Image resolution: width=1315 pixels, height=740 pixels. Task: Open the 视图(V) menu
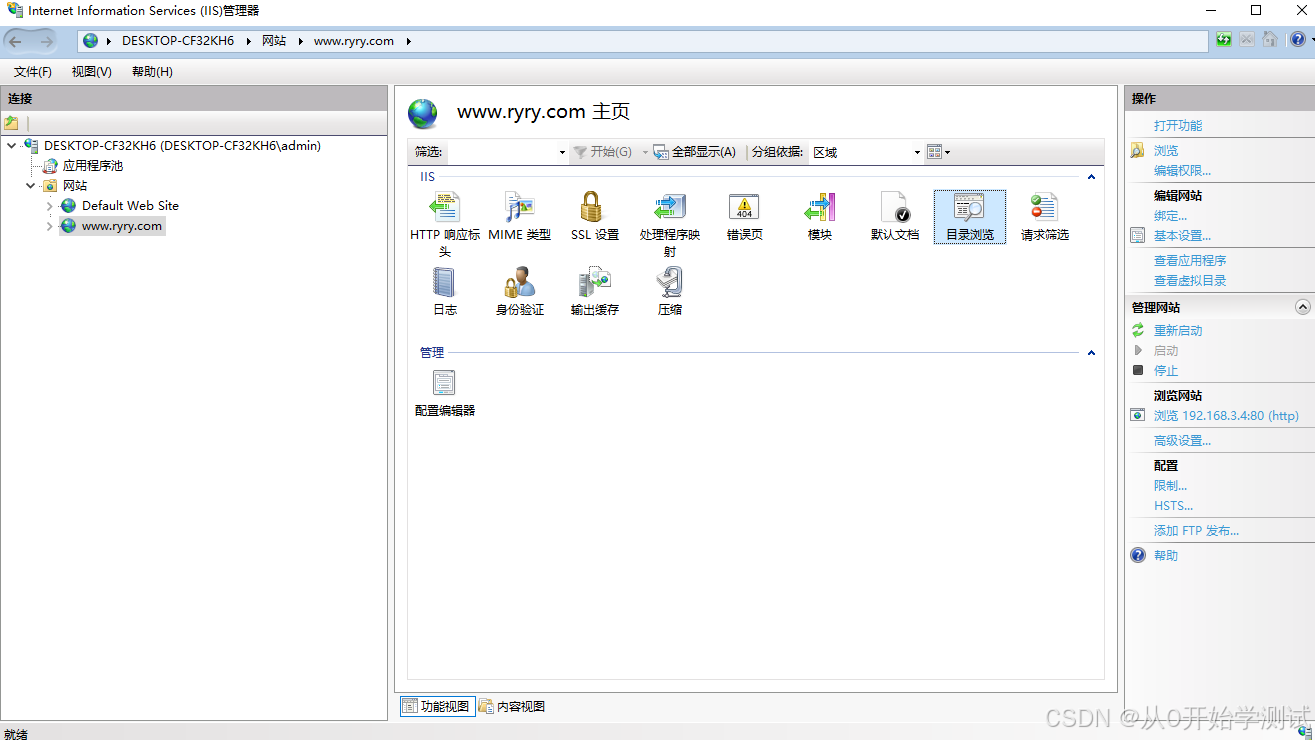(x=91, y=72)
